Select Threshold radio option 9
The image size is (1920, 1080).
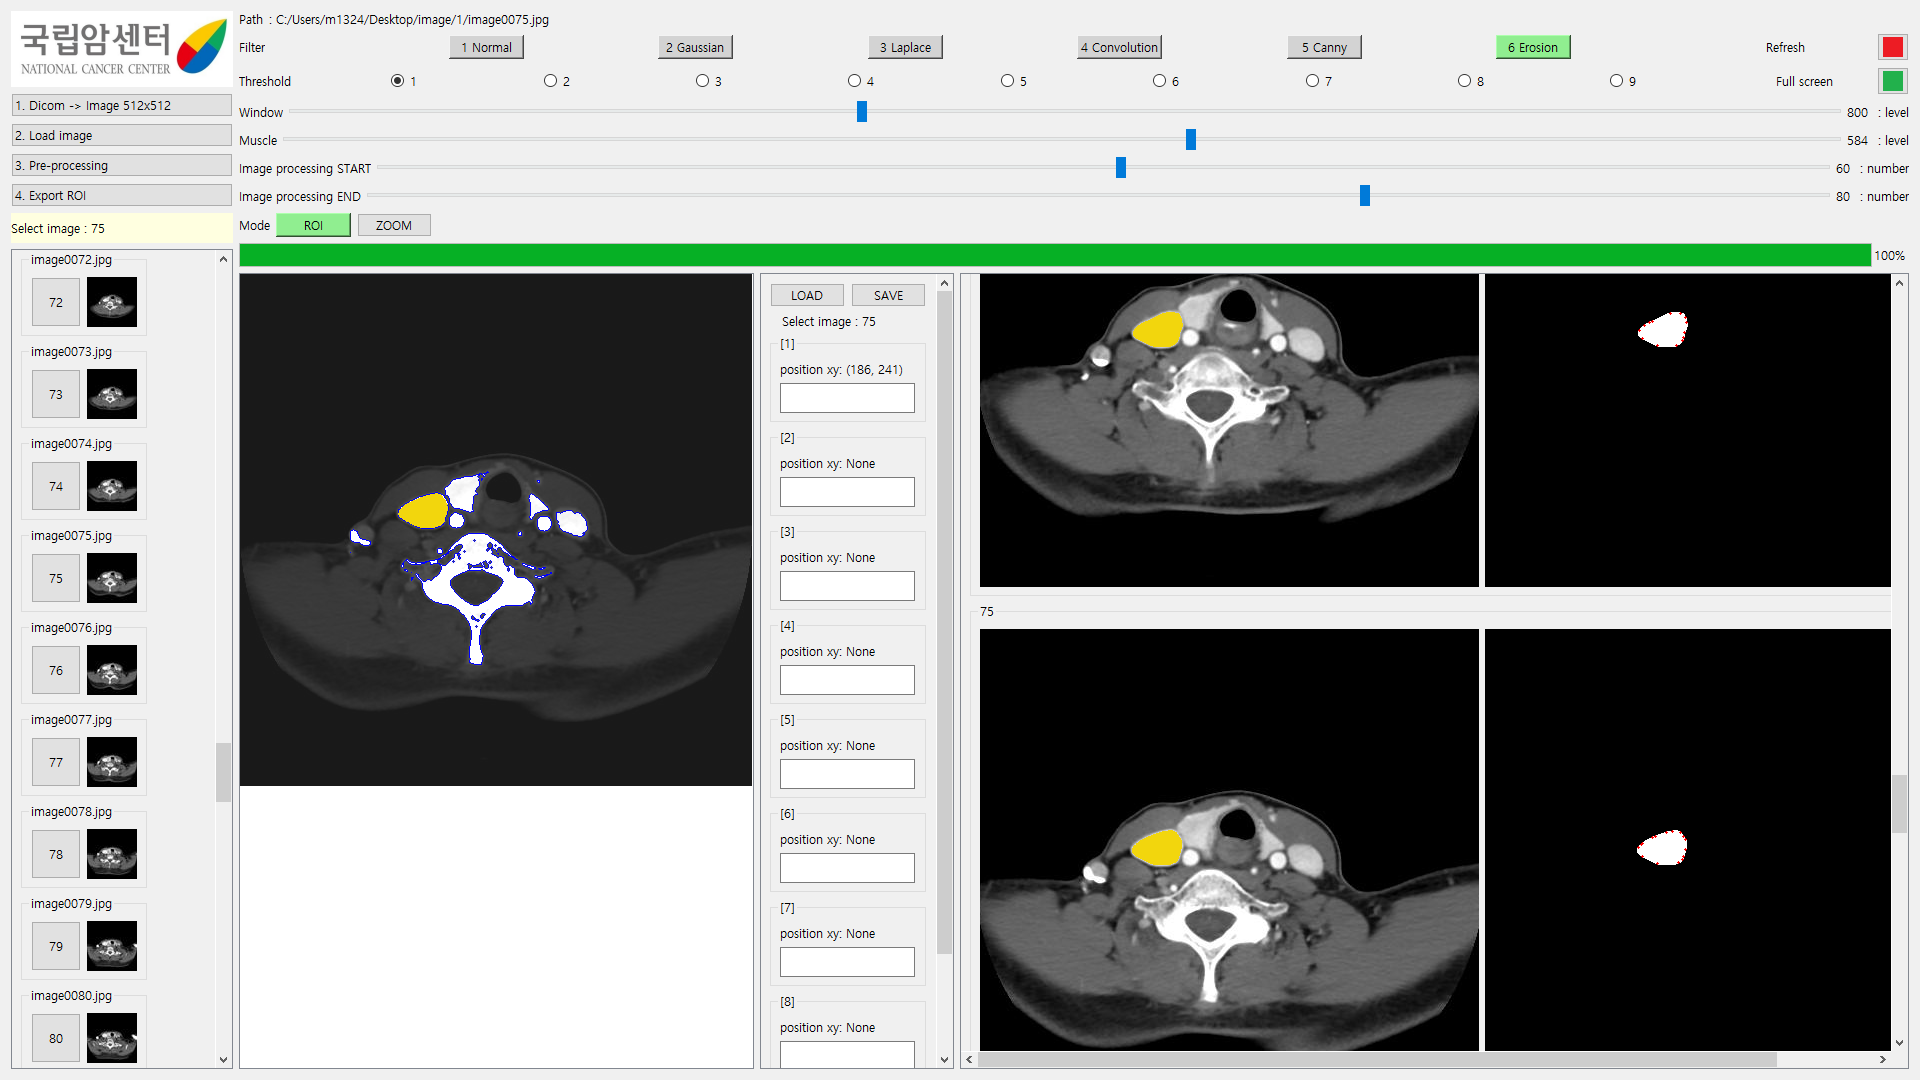coord(1616,81)
